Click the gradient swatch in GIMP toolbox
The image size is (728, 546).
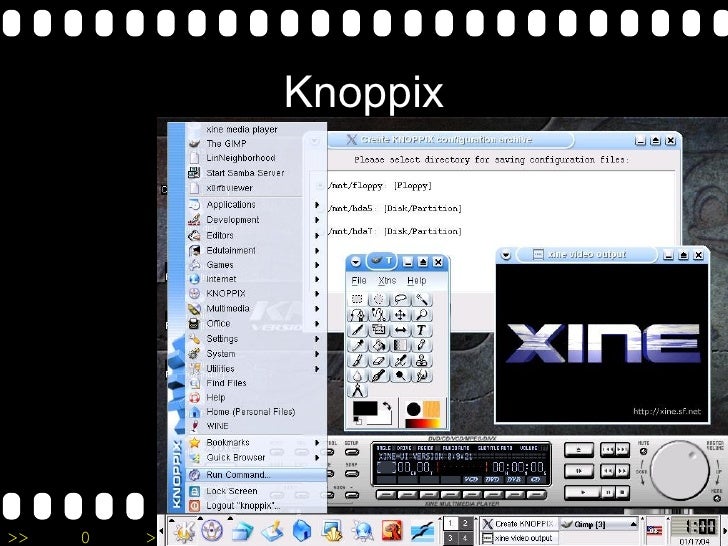422,423
